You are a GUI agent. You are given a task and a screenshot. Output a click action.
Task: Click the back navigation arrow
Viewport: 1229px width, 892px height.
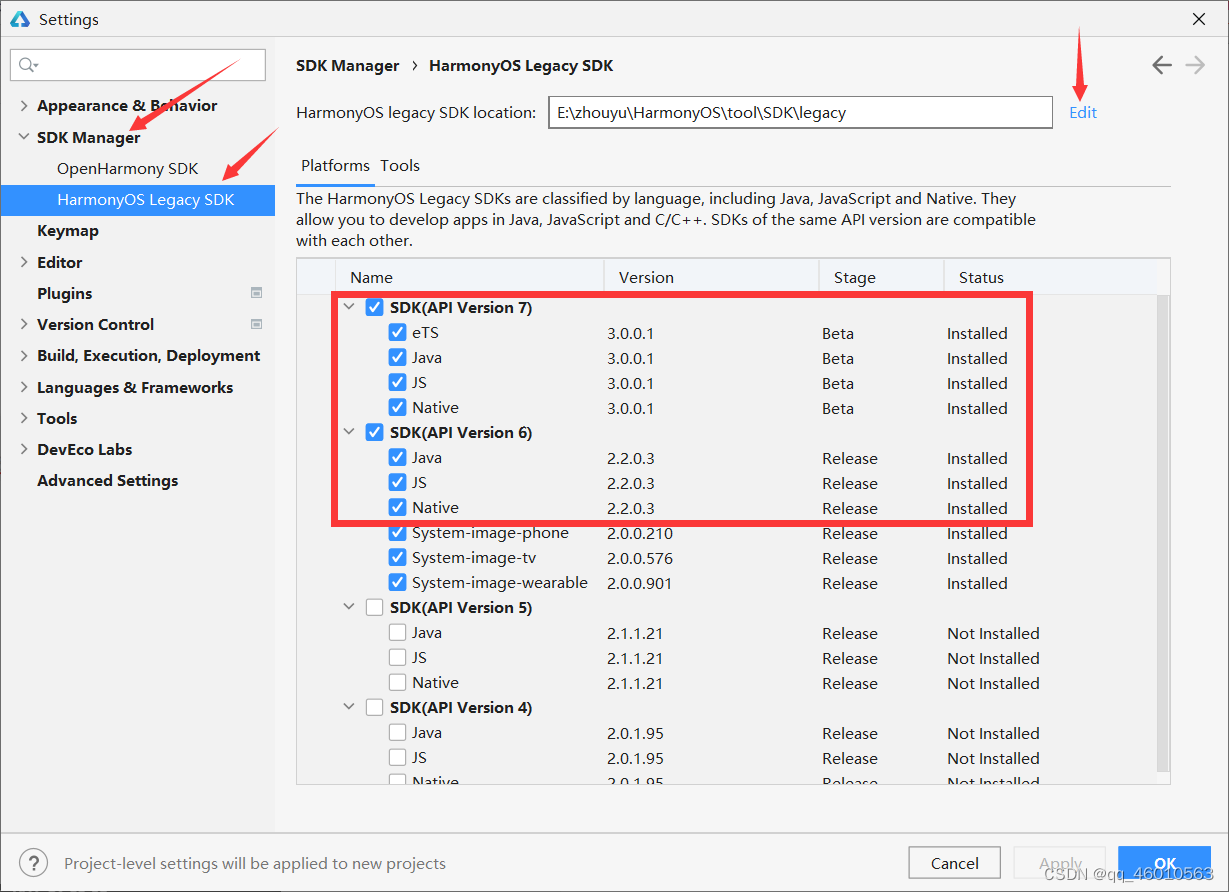(x=1161, y=65)
